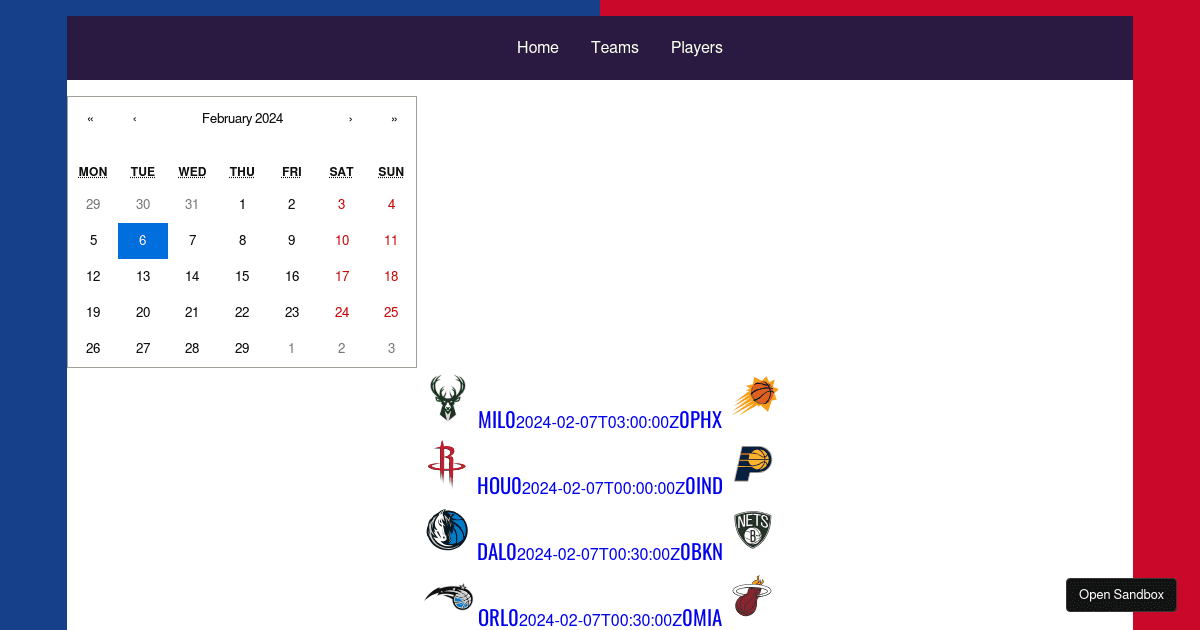1200x630 pixels.
Task: Jump to next year with double-right chevron
Action: pos(394,118)
